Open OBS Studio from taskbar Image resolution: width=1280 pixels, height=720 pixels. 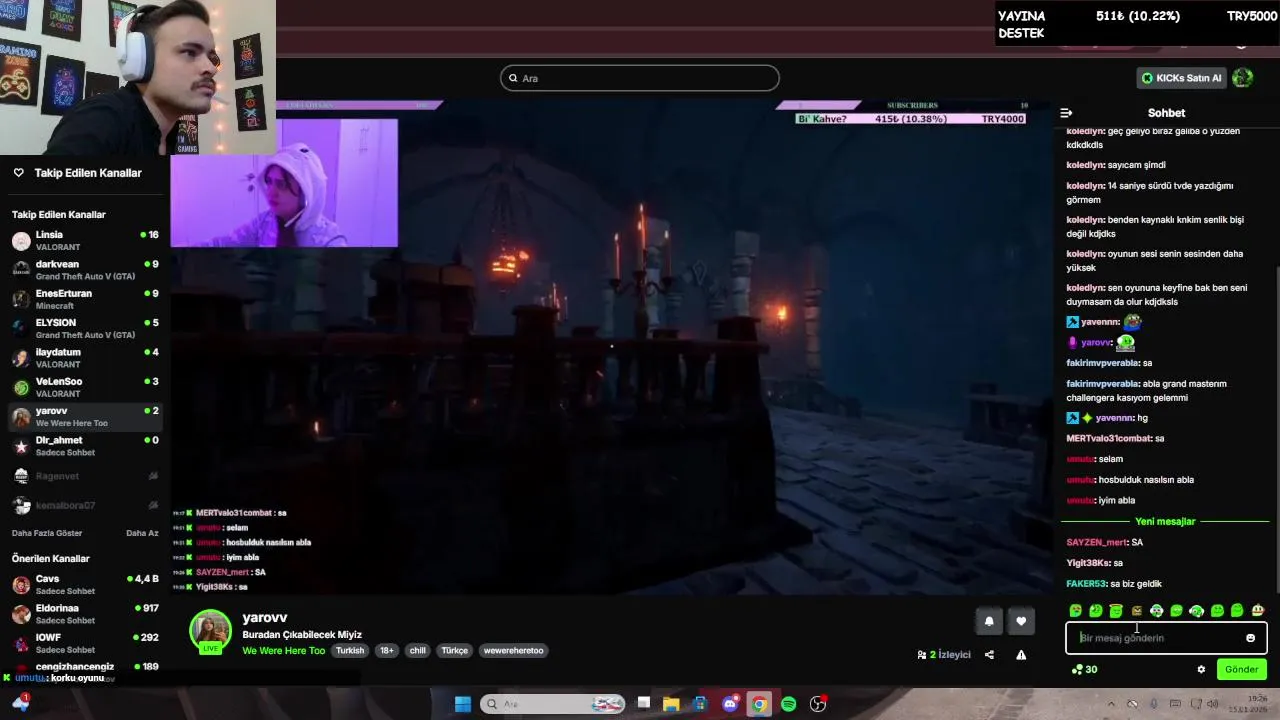point(818,704)
